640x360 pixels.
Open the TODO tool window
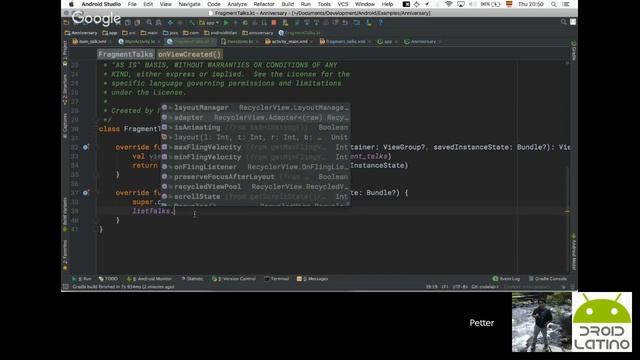pyautogui.click(x=108, y=279)
